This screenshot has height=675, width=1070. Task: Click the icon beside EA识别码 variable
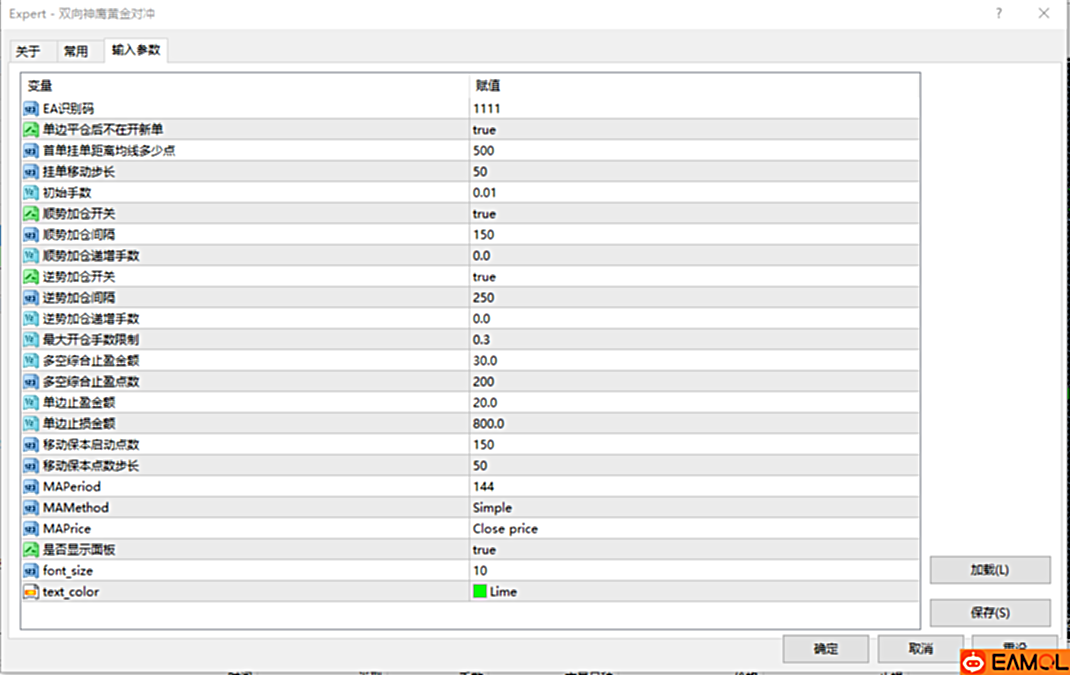(31, 109)
